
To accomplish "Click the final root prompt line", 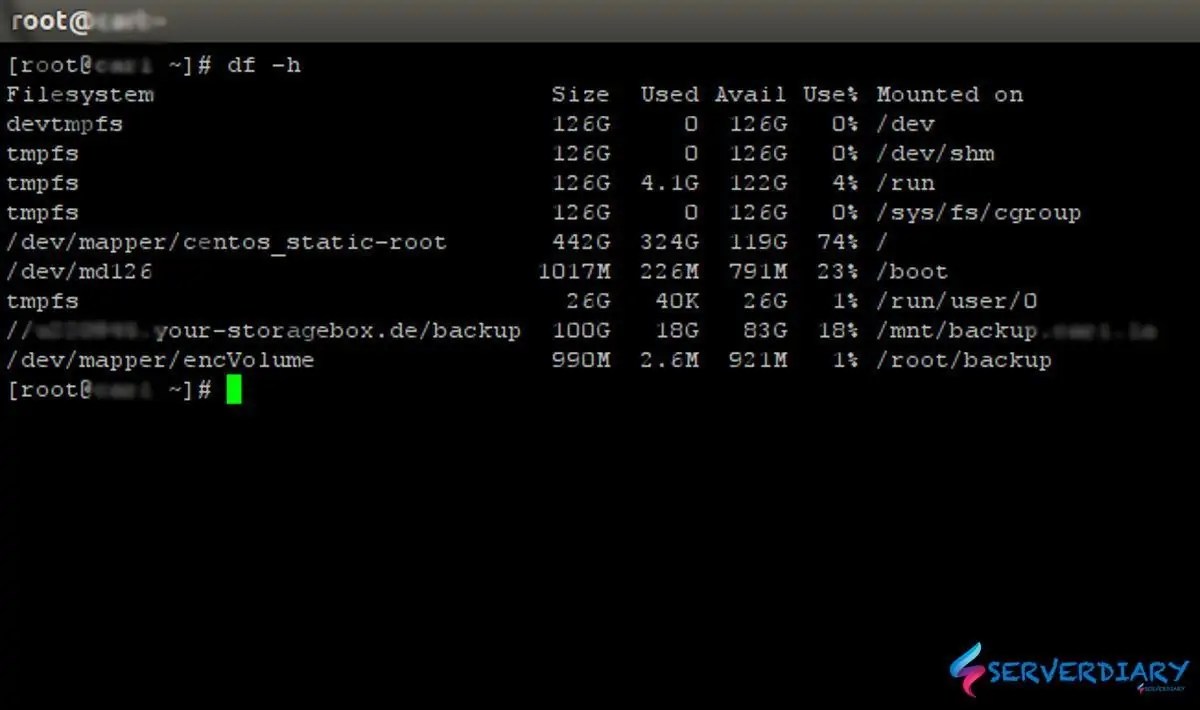I will (110, 390).
